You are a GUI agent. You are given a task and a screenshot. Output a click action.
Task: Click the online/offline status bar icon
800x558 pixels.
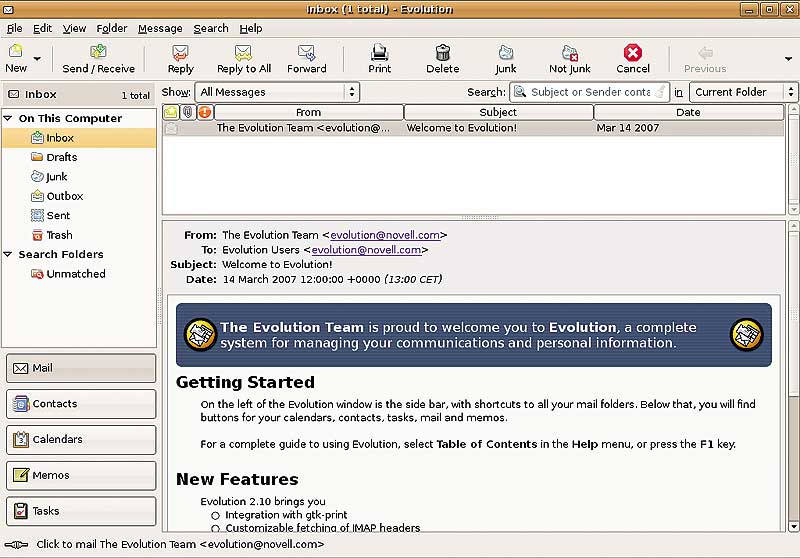click(x=16, y=545)
